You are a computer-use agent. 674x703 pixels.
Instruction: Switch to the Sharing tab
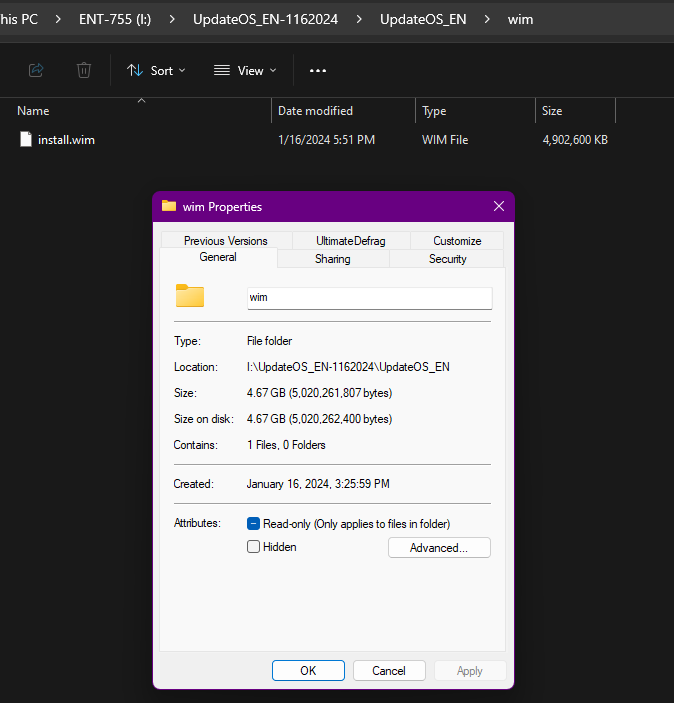point(333,259)
